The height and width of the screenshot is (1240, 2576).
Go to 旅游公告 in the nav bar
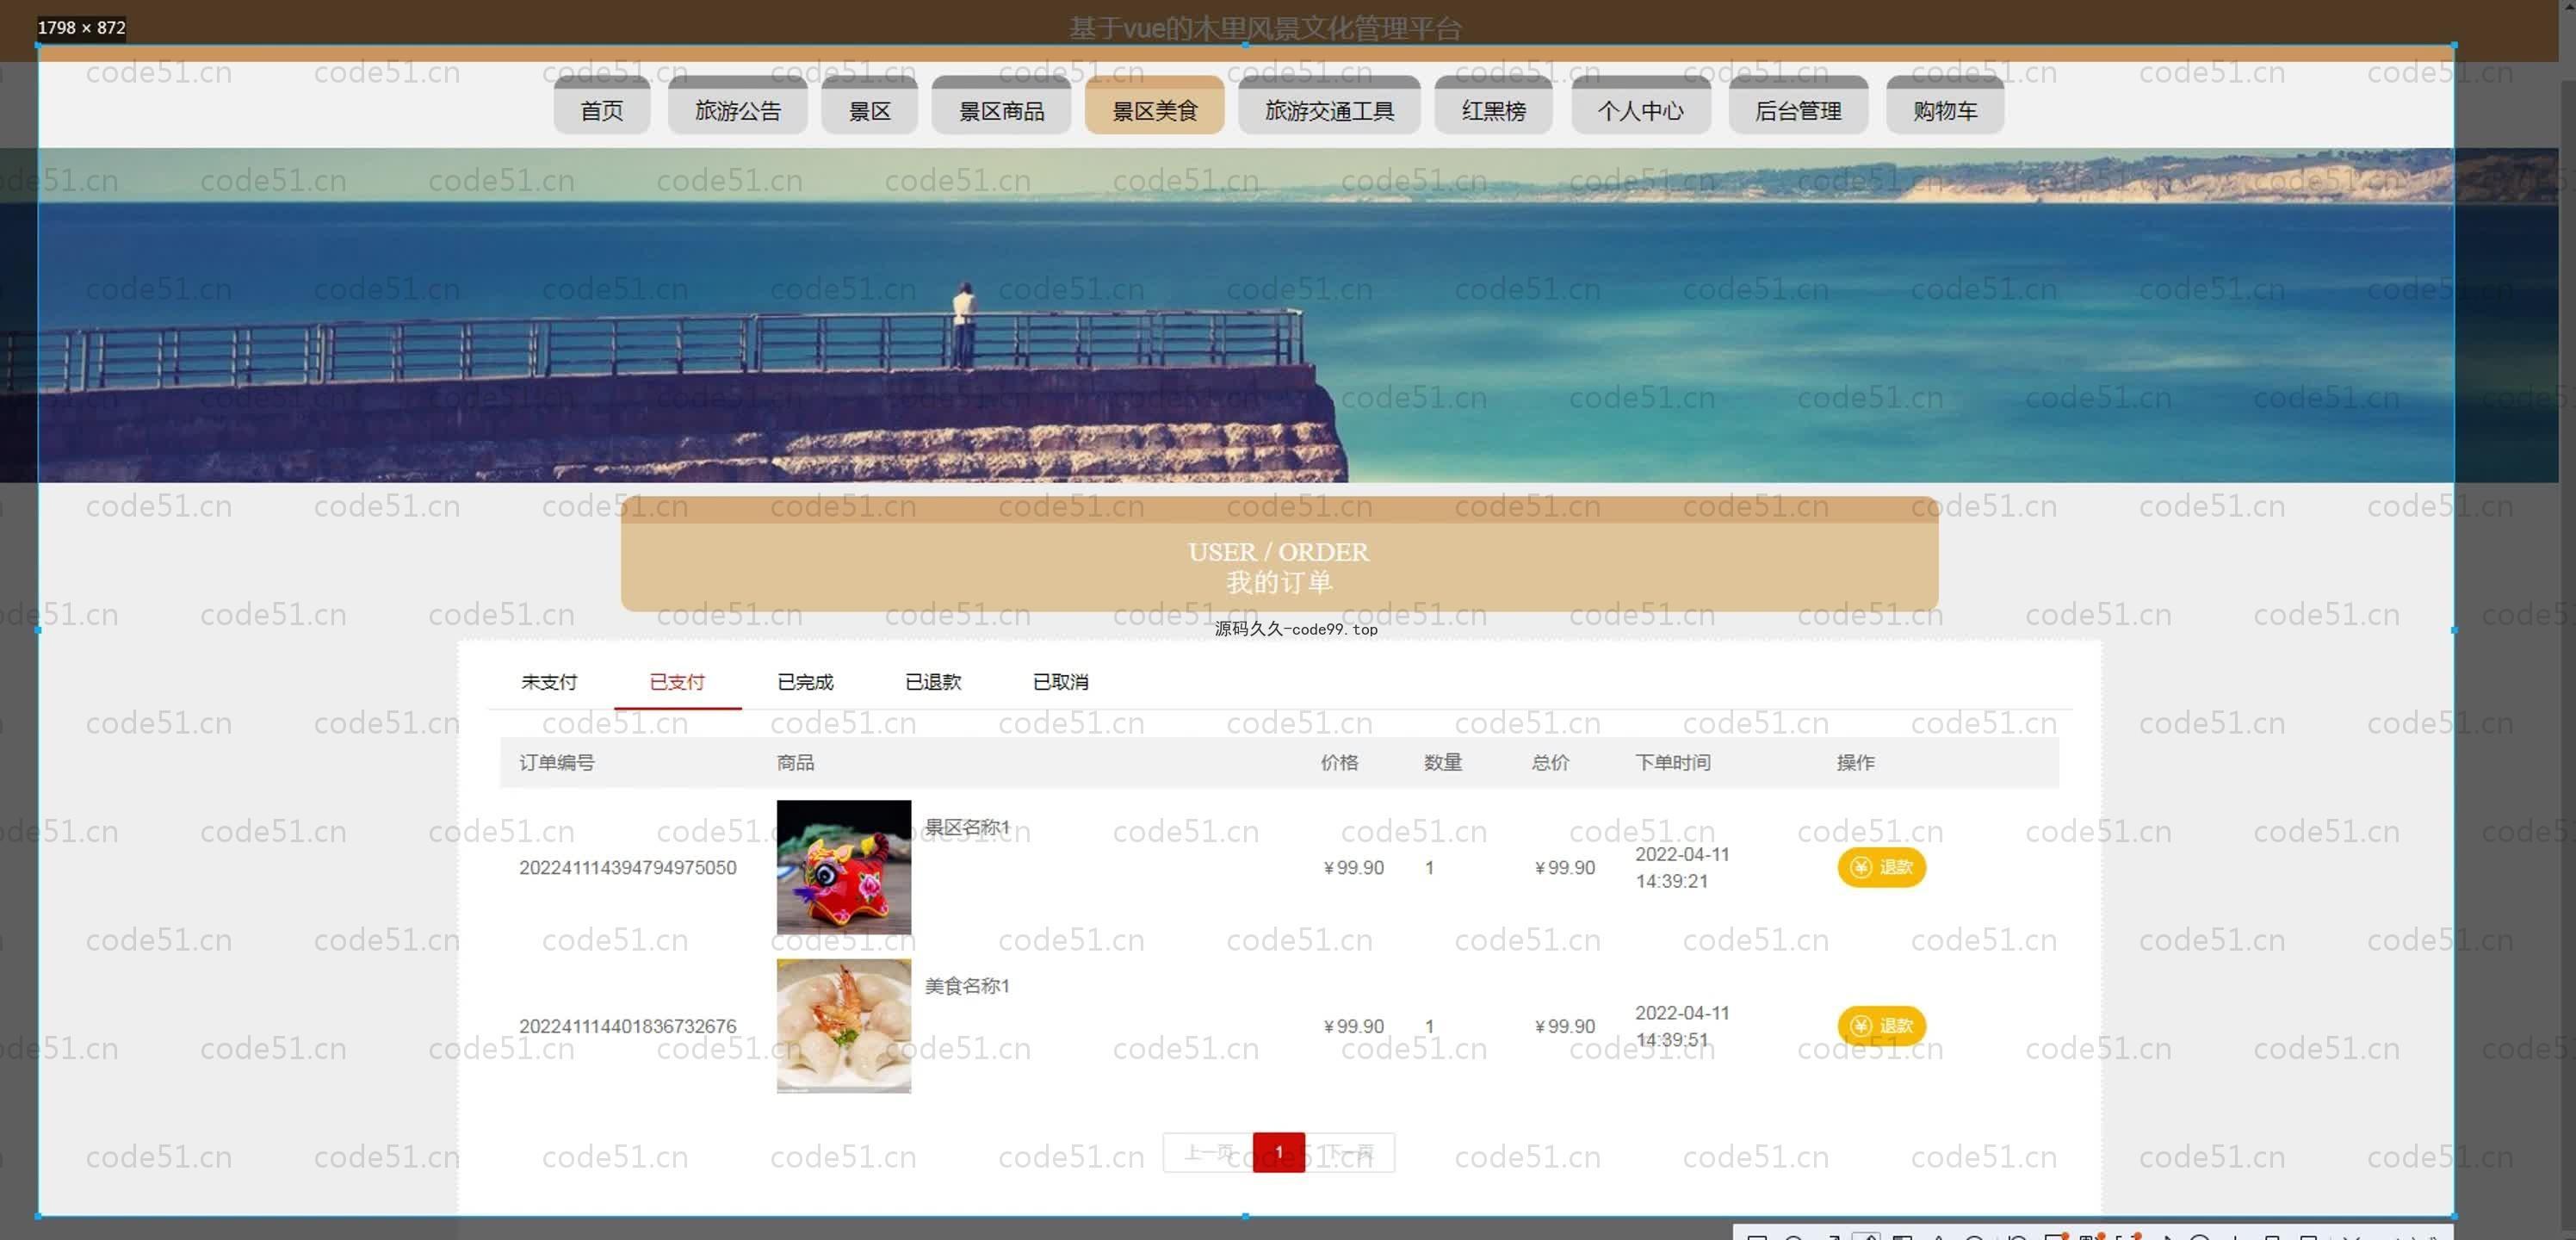(x=737, y=110)
